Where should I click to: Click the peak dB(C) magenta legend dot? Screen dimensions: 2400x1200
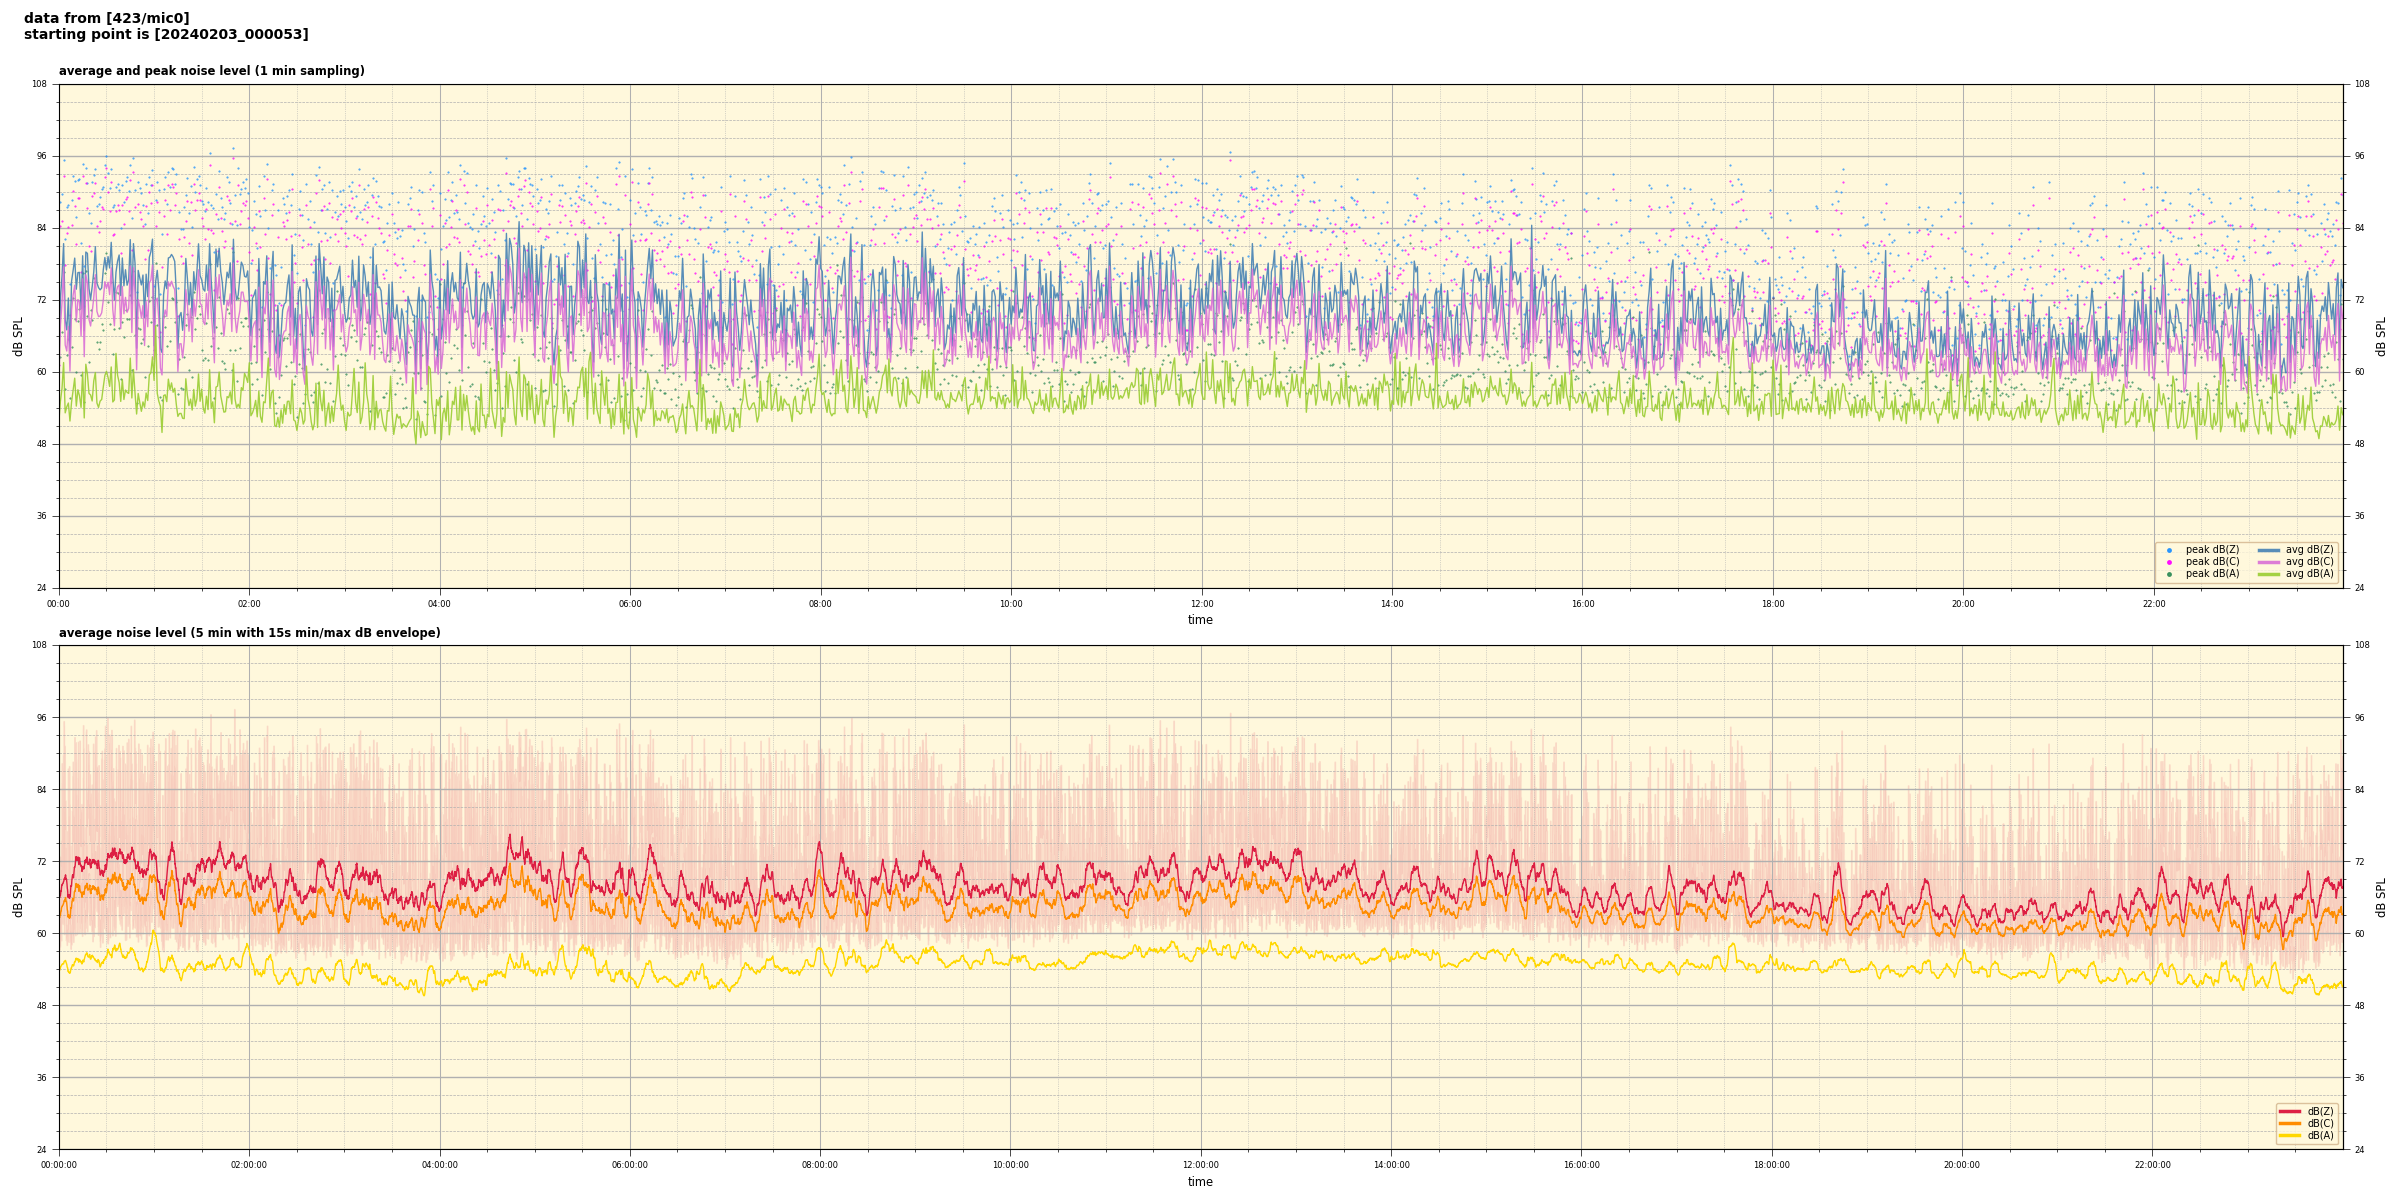2169,562
